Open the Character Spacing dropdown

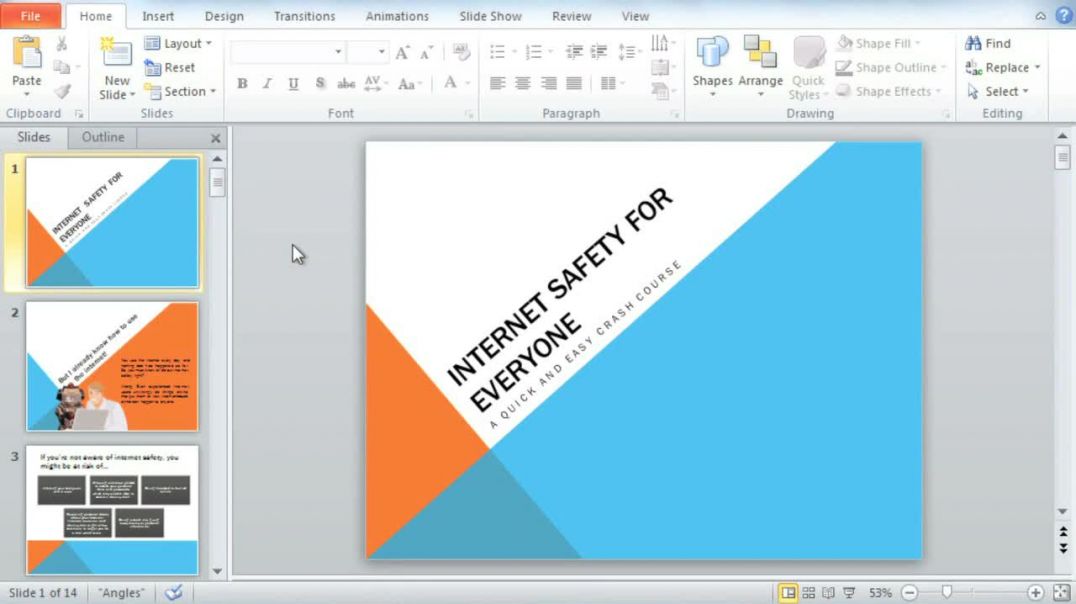point(376,84)
